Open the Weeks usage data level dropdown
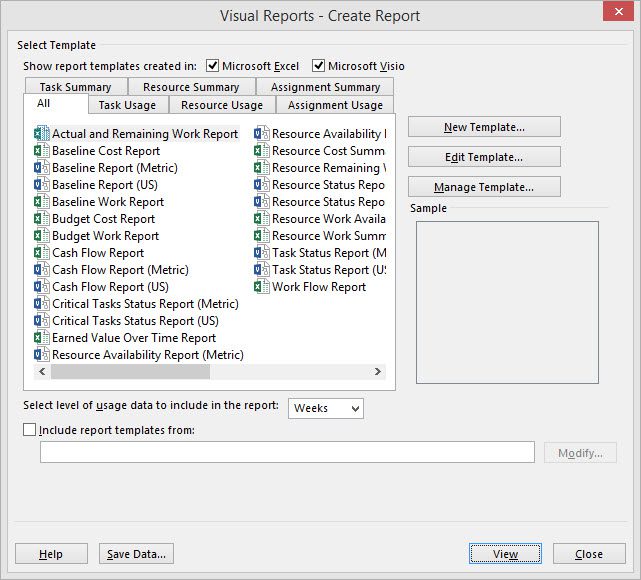Screen dimensions: 641x580 (326, 408)
